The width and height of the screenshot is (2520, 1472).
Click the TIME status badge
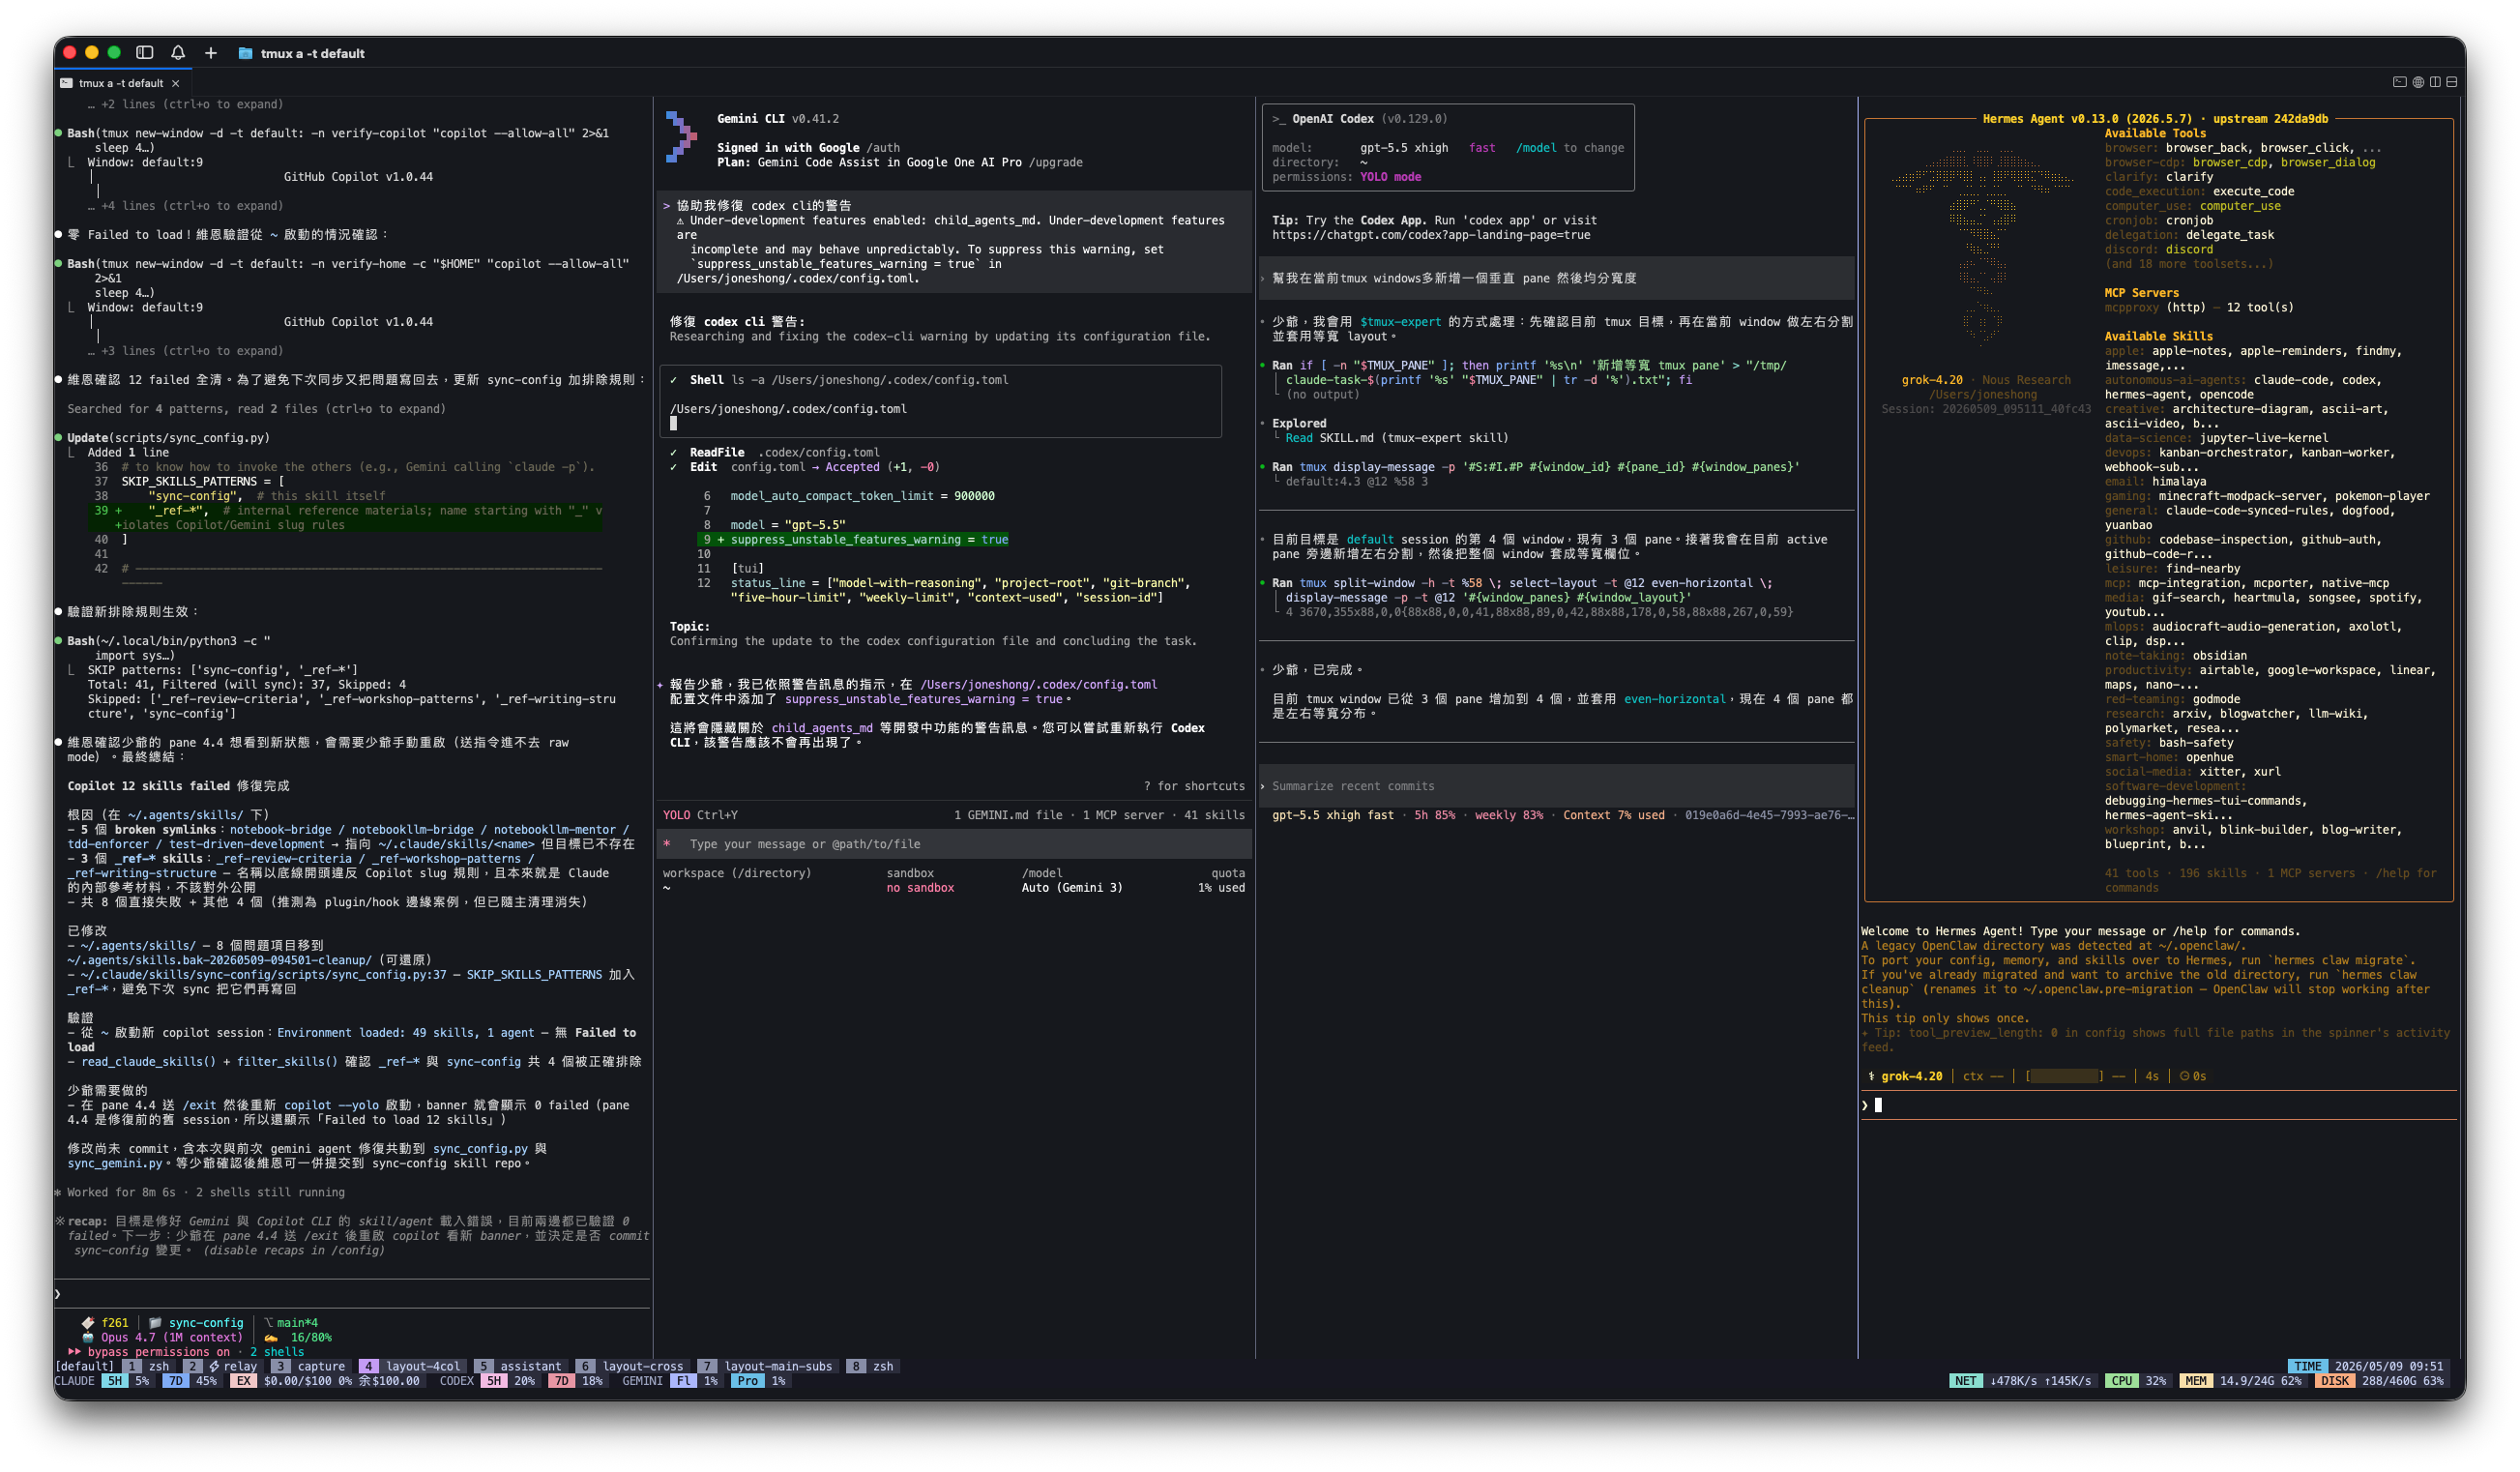[2307, 1366]
